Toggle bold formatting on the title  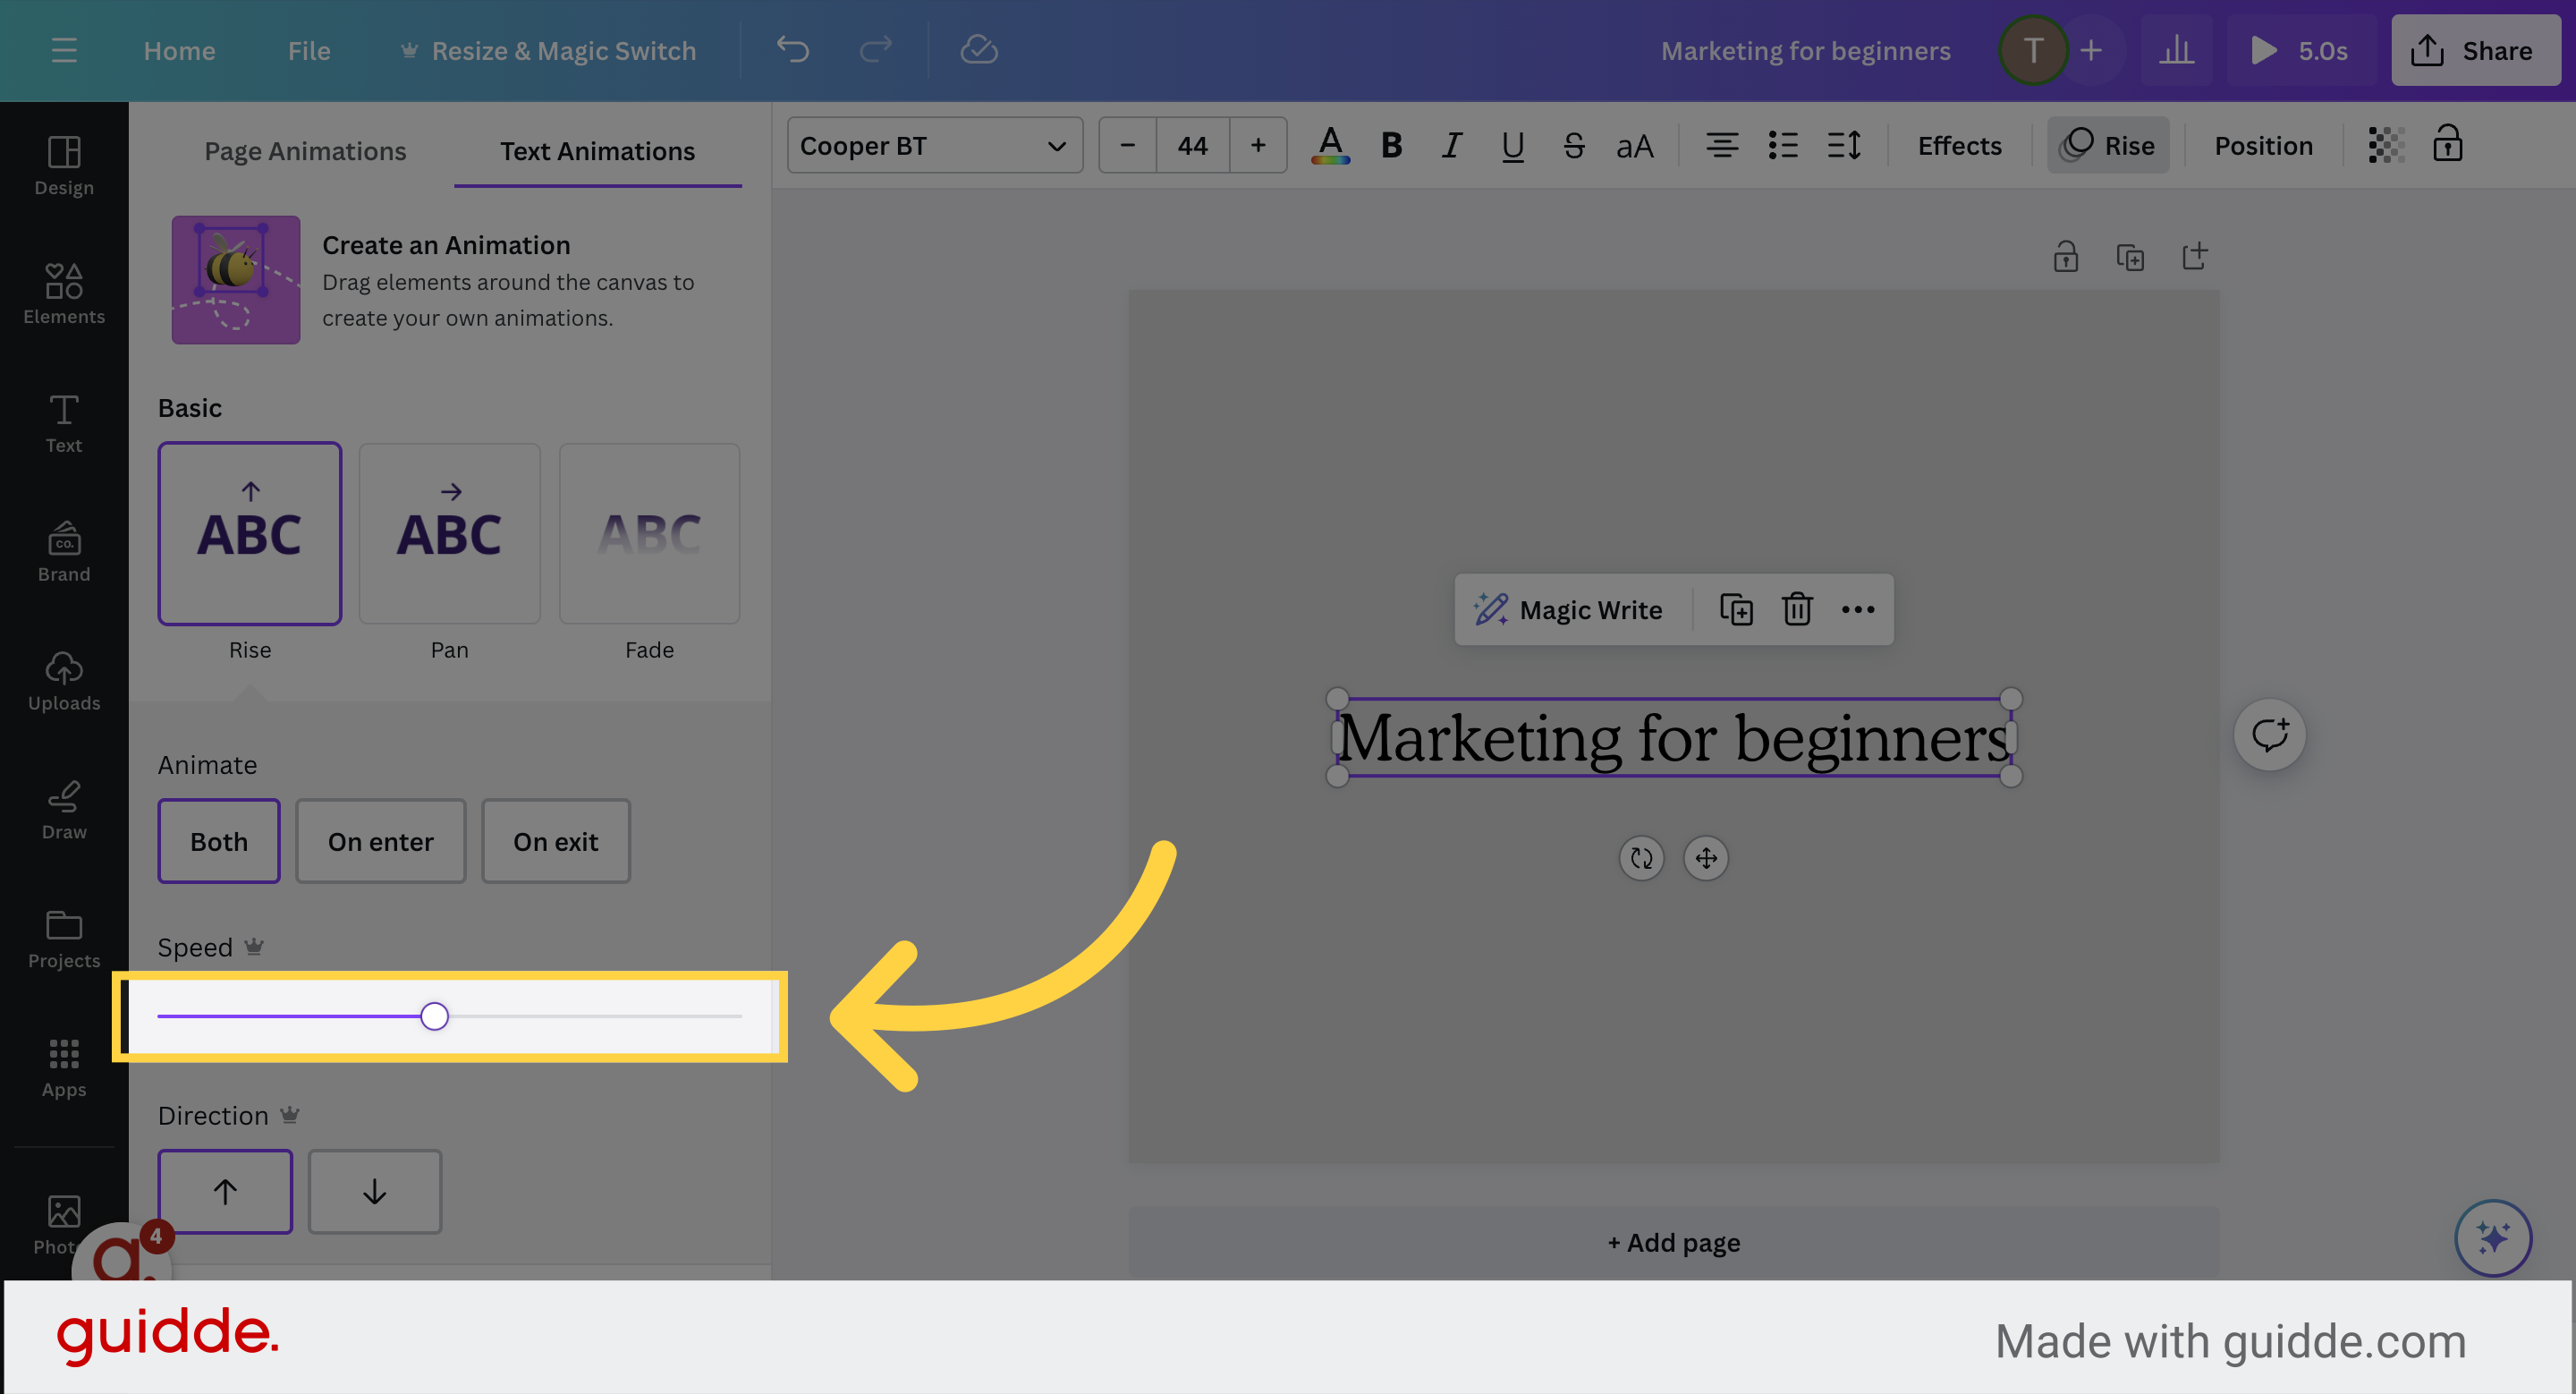click(1390, 145)
